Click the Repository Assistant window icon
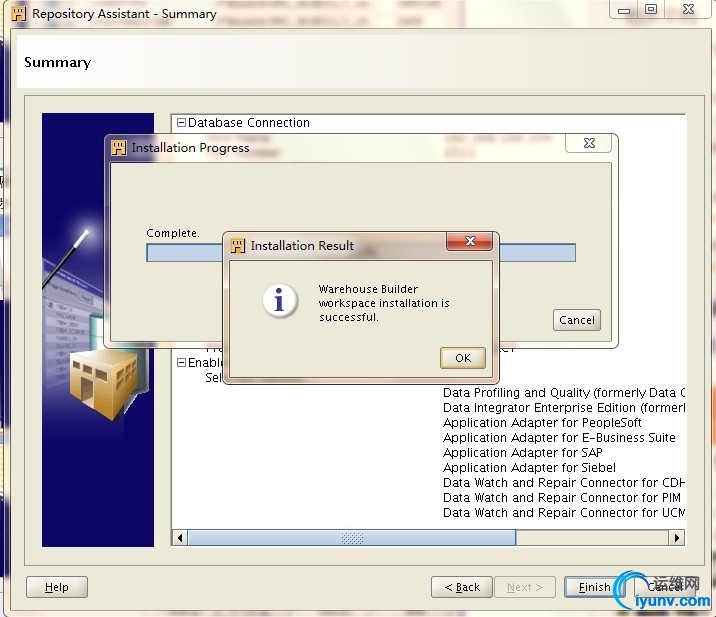 click(x=19, y=14)
